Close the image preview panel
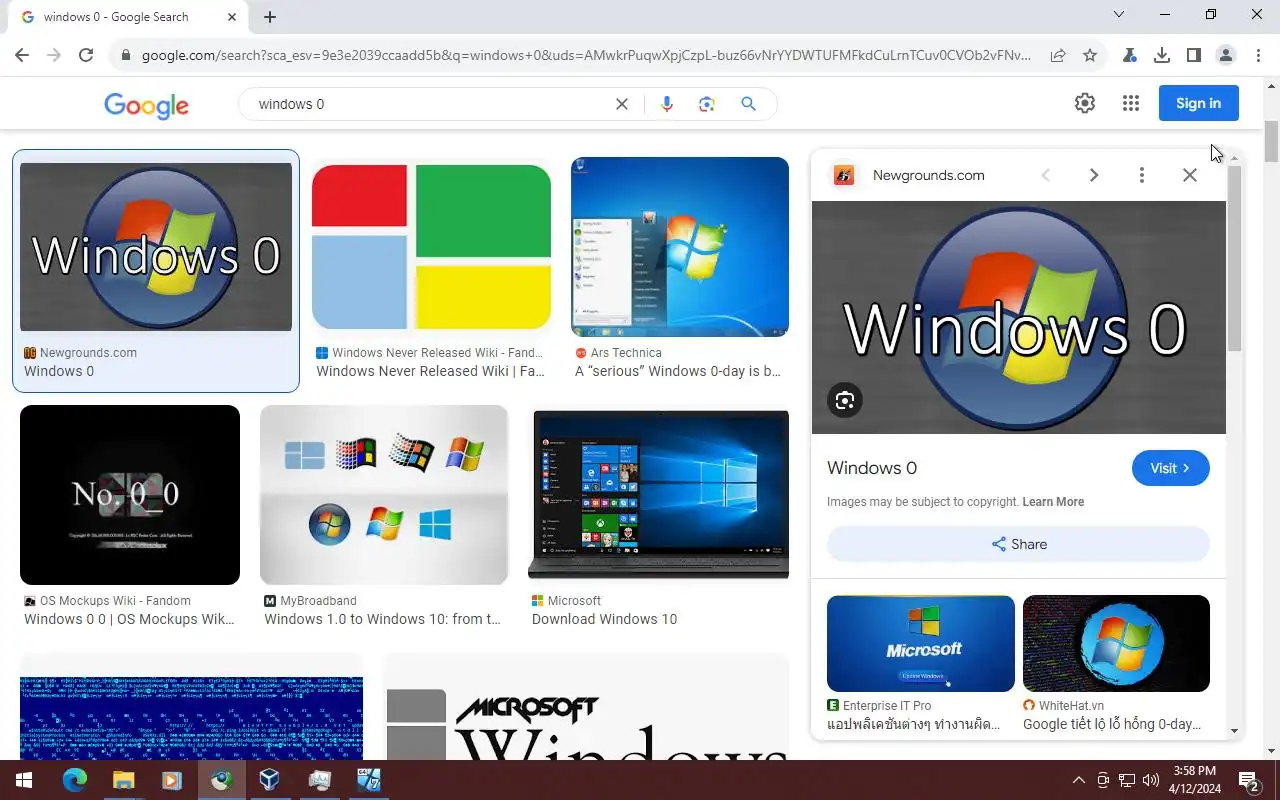 click(x=1190, y=175)
